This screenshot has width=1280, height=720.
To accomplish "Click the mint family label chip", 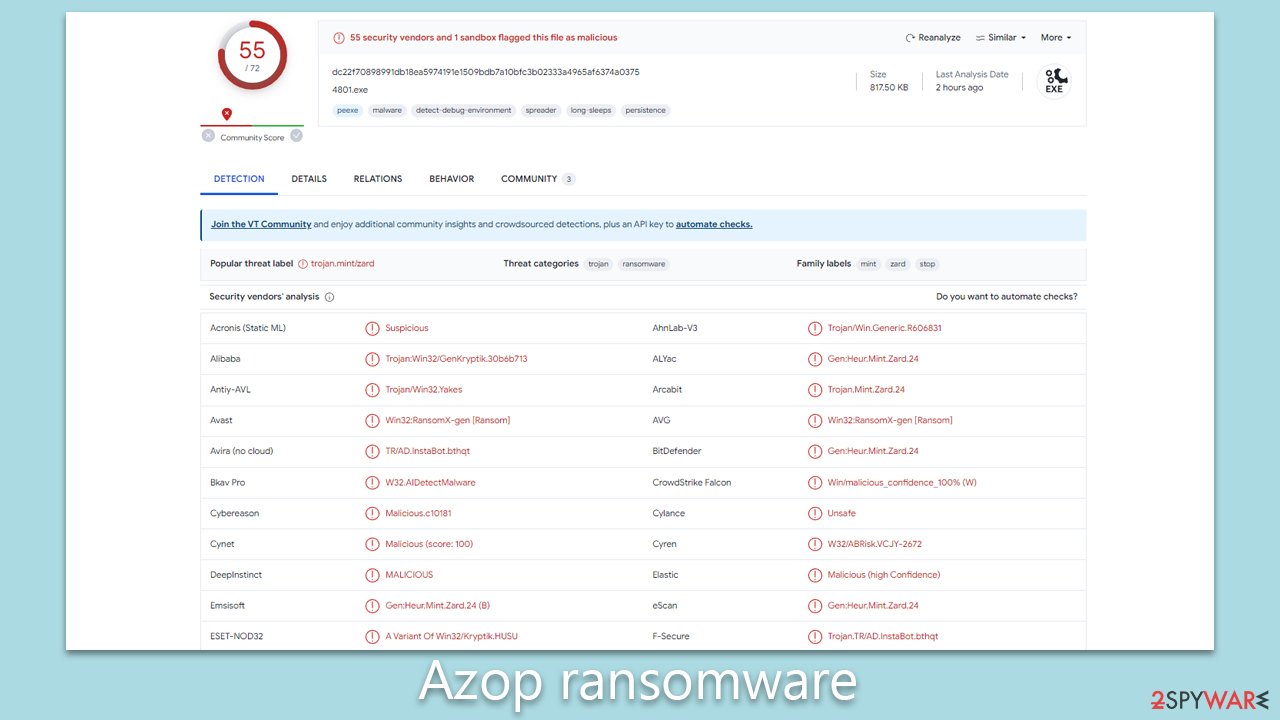I will pyautogui.click(x=869, y=264).
